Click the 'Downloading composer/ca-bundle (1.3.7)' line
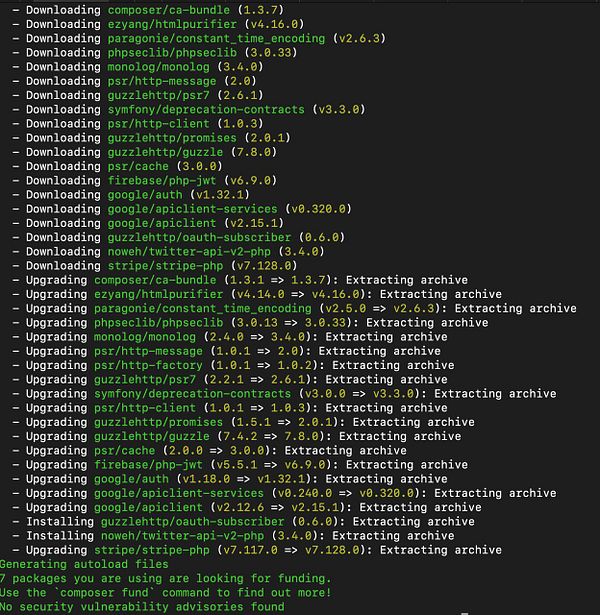Viewport: 600px width, 615px height. click(147, 10)
